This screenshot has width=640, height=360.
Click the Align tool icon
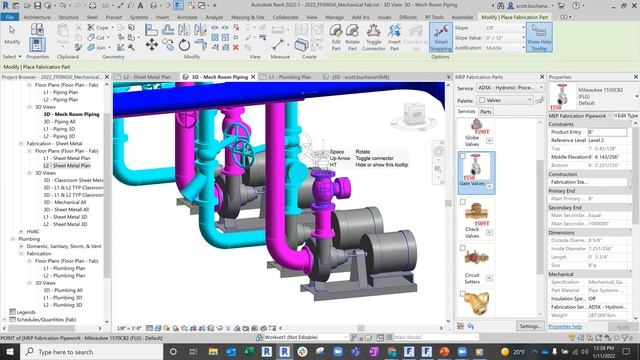(151, 29)
